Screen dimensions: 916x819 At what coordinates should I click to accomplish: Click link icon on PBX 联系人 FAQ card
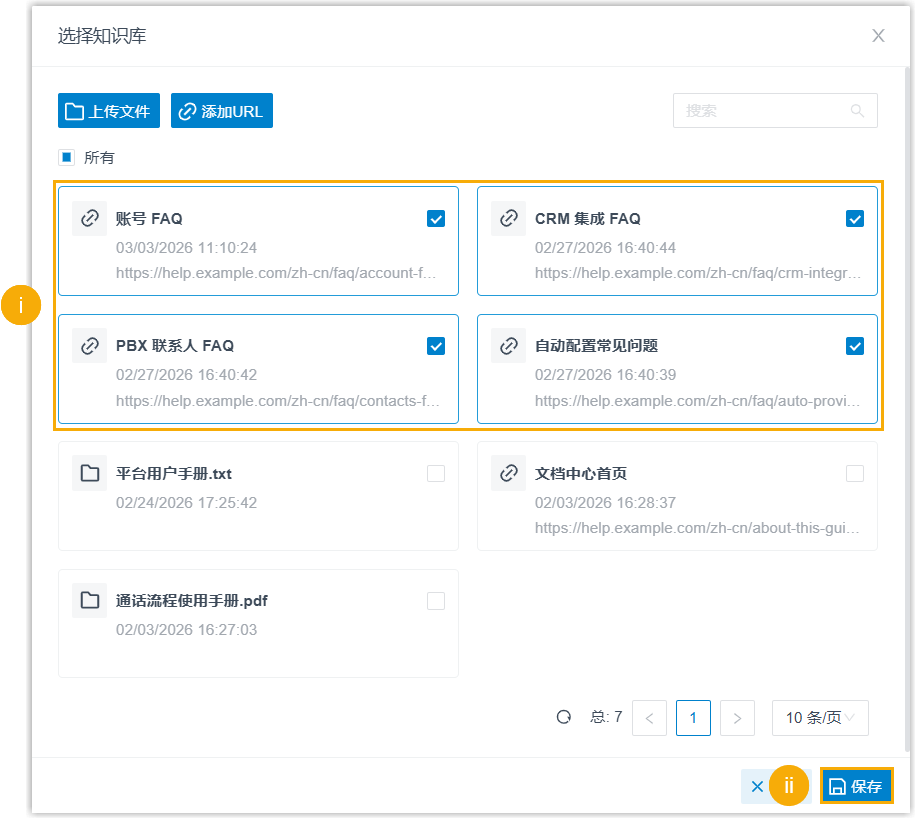(90, 346)
